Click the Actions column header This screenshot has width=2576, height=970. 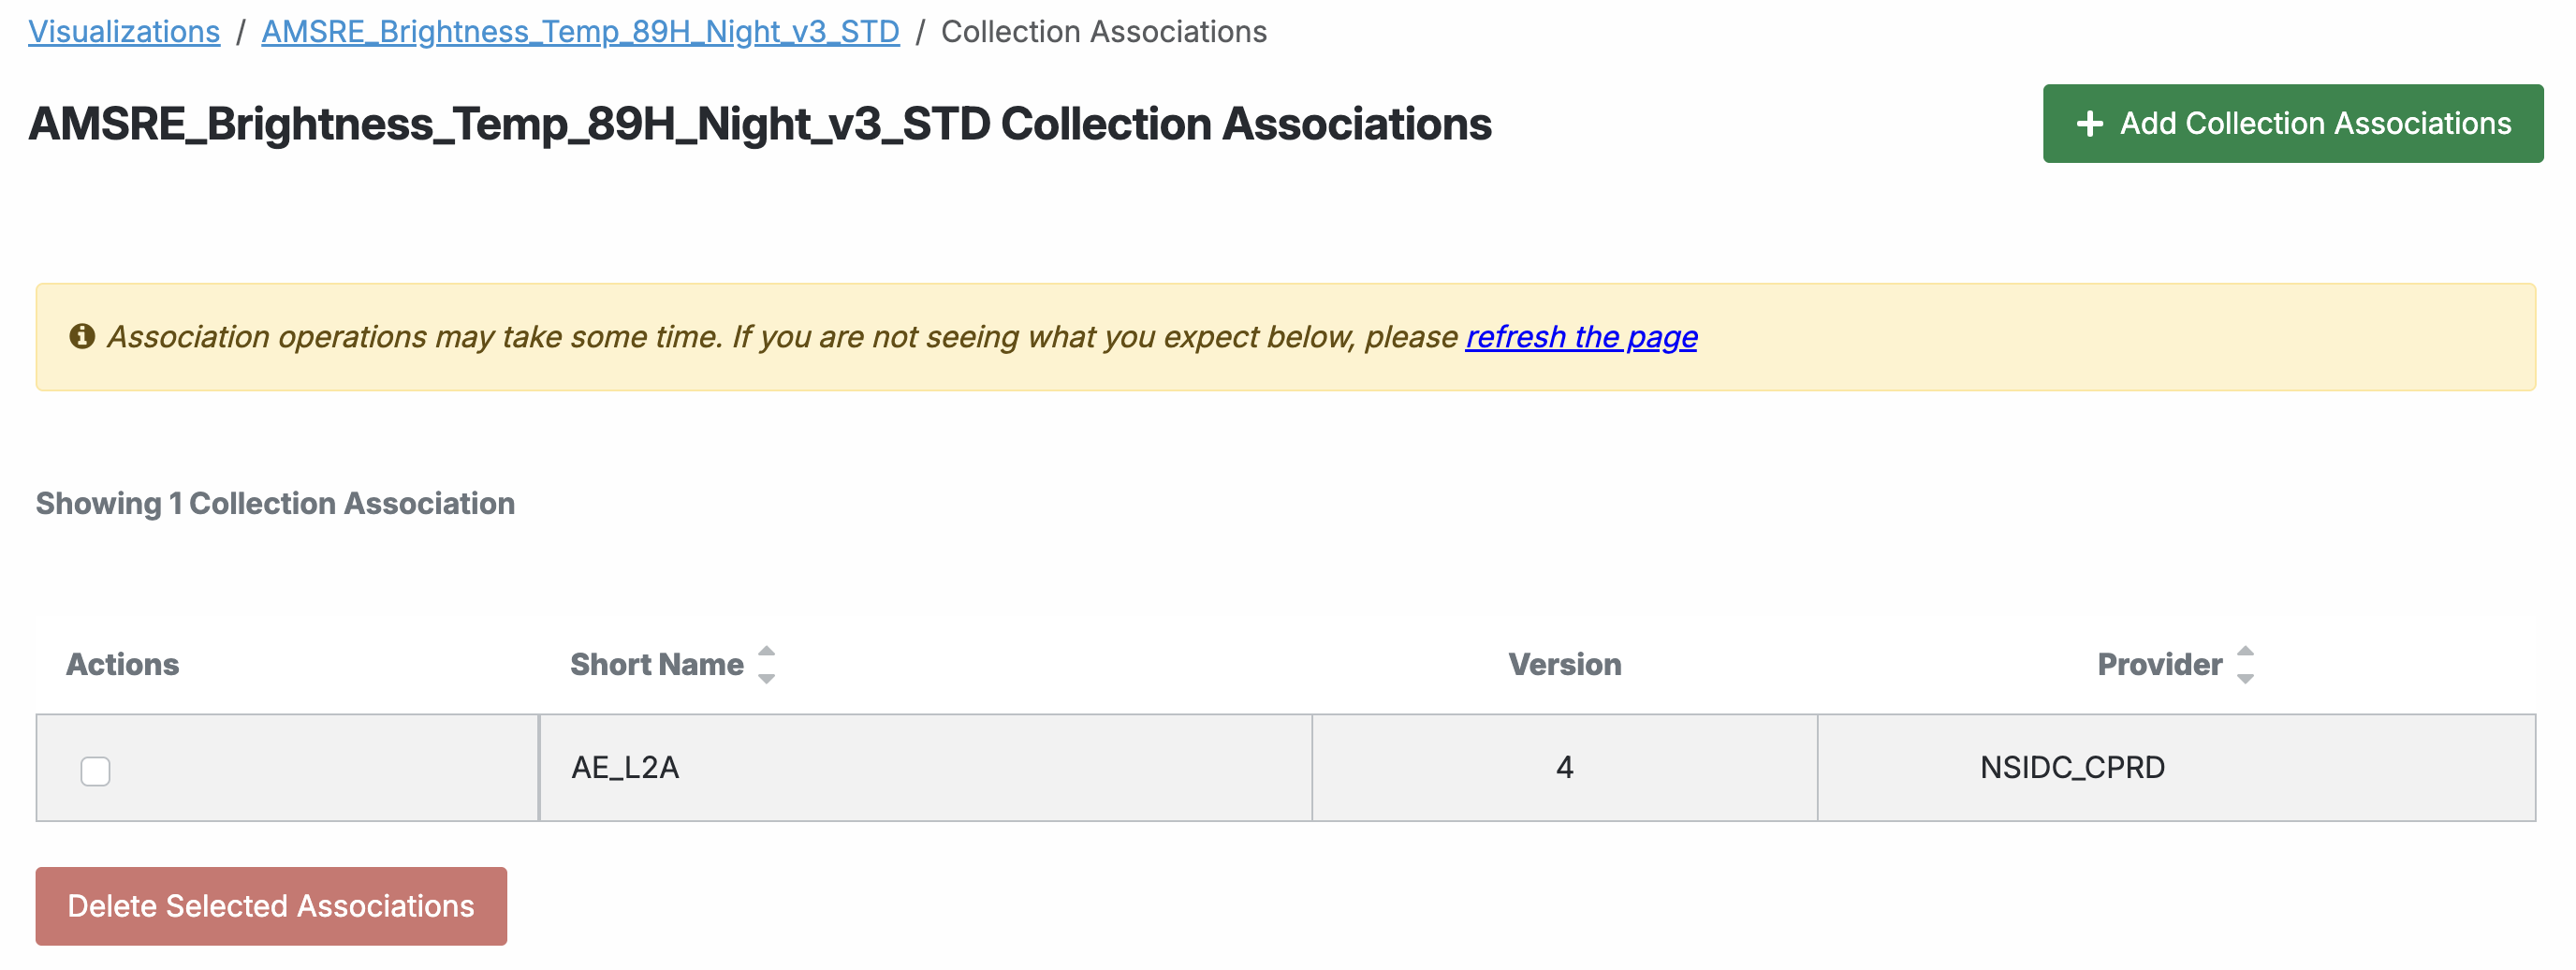[x=123, y=665]
